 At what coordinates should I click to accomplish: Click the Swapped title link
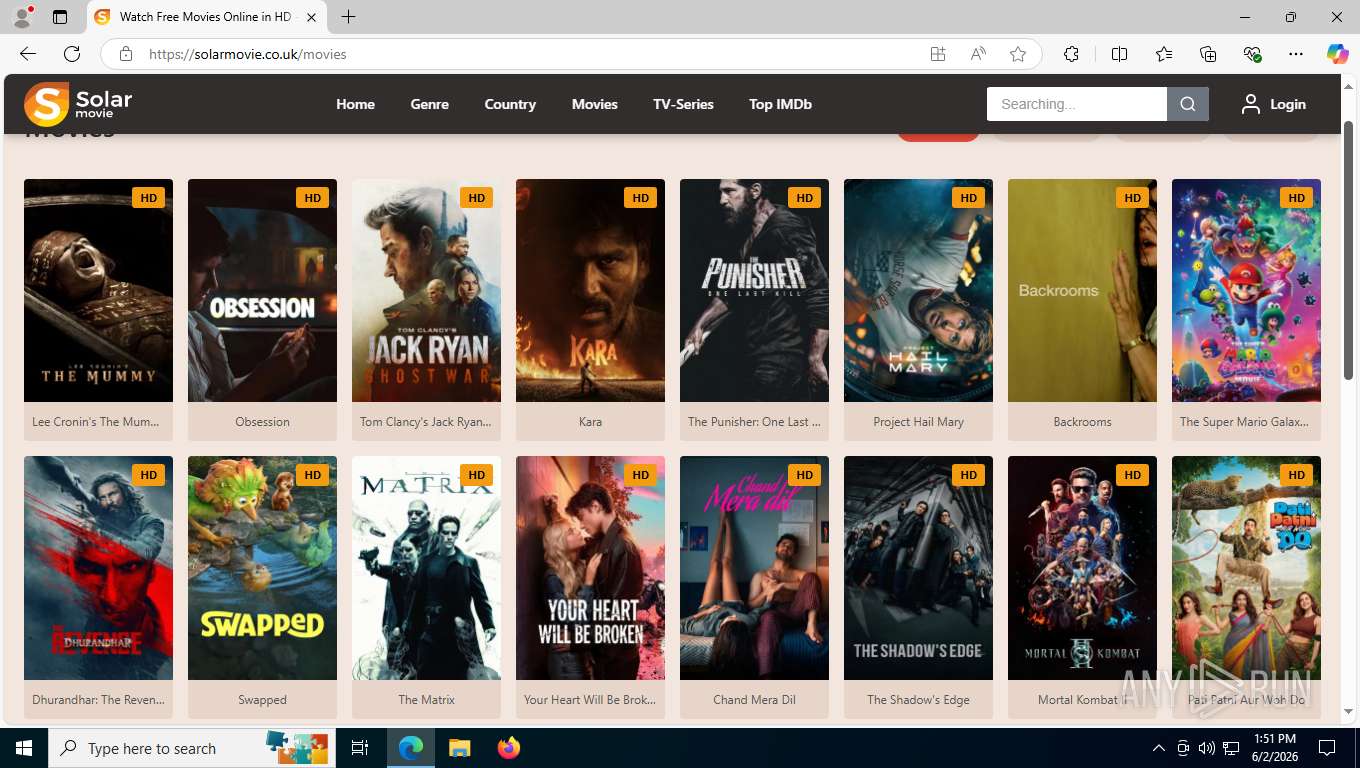click(x=262, y=700)
